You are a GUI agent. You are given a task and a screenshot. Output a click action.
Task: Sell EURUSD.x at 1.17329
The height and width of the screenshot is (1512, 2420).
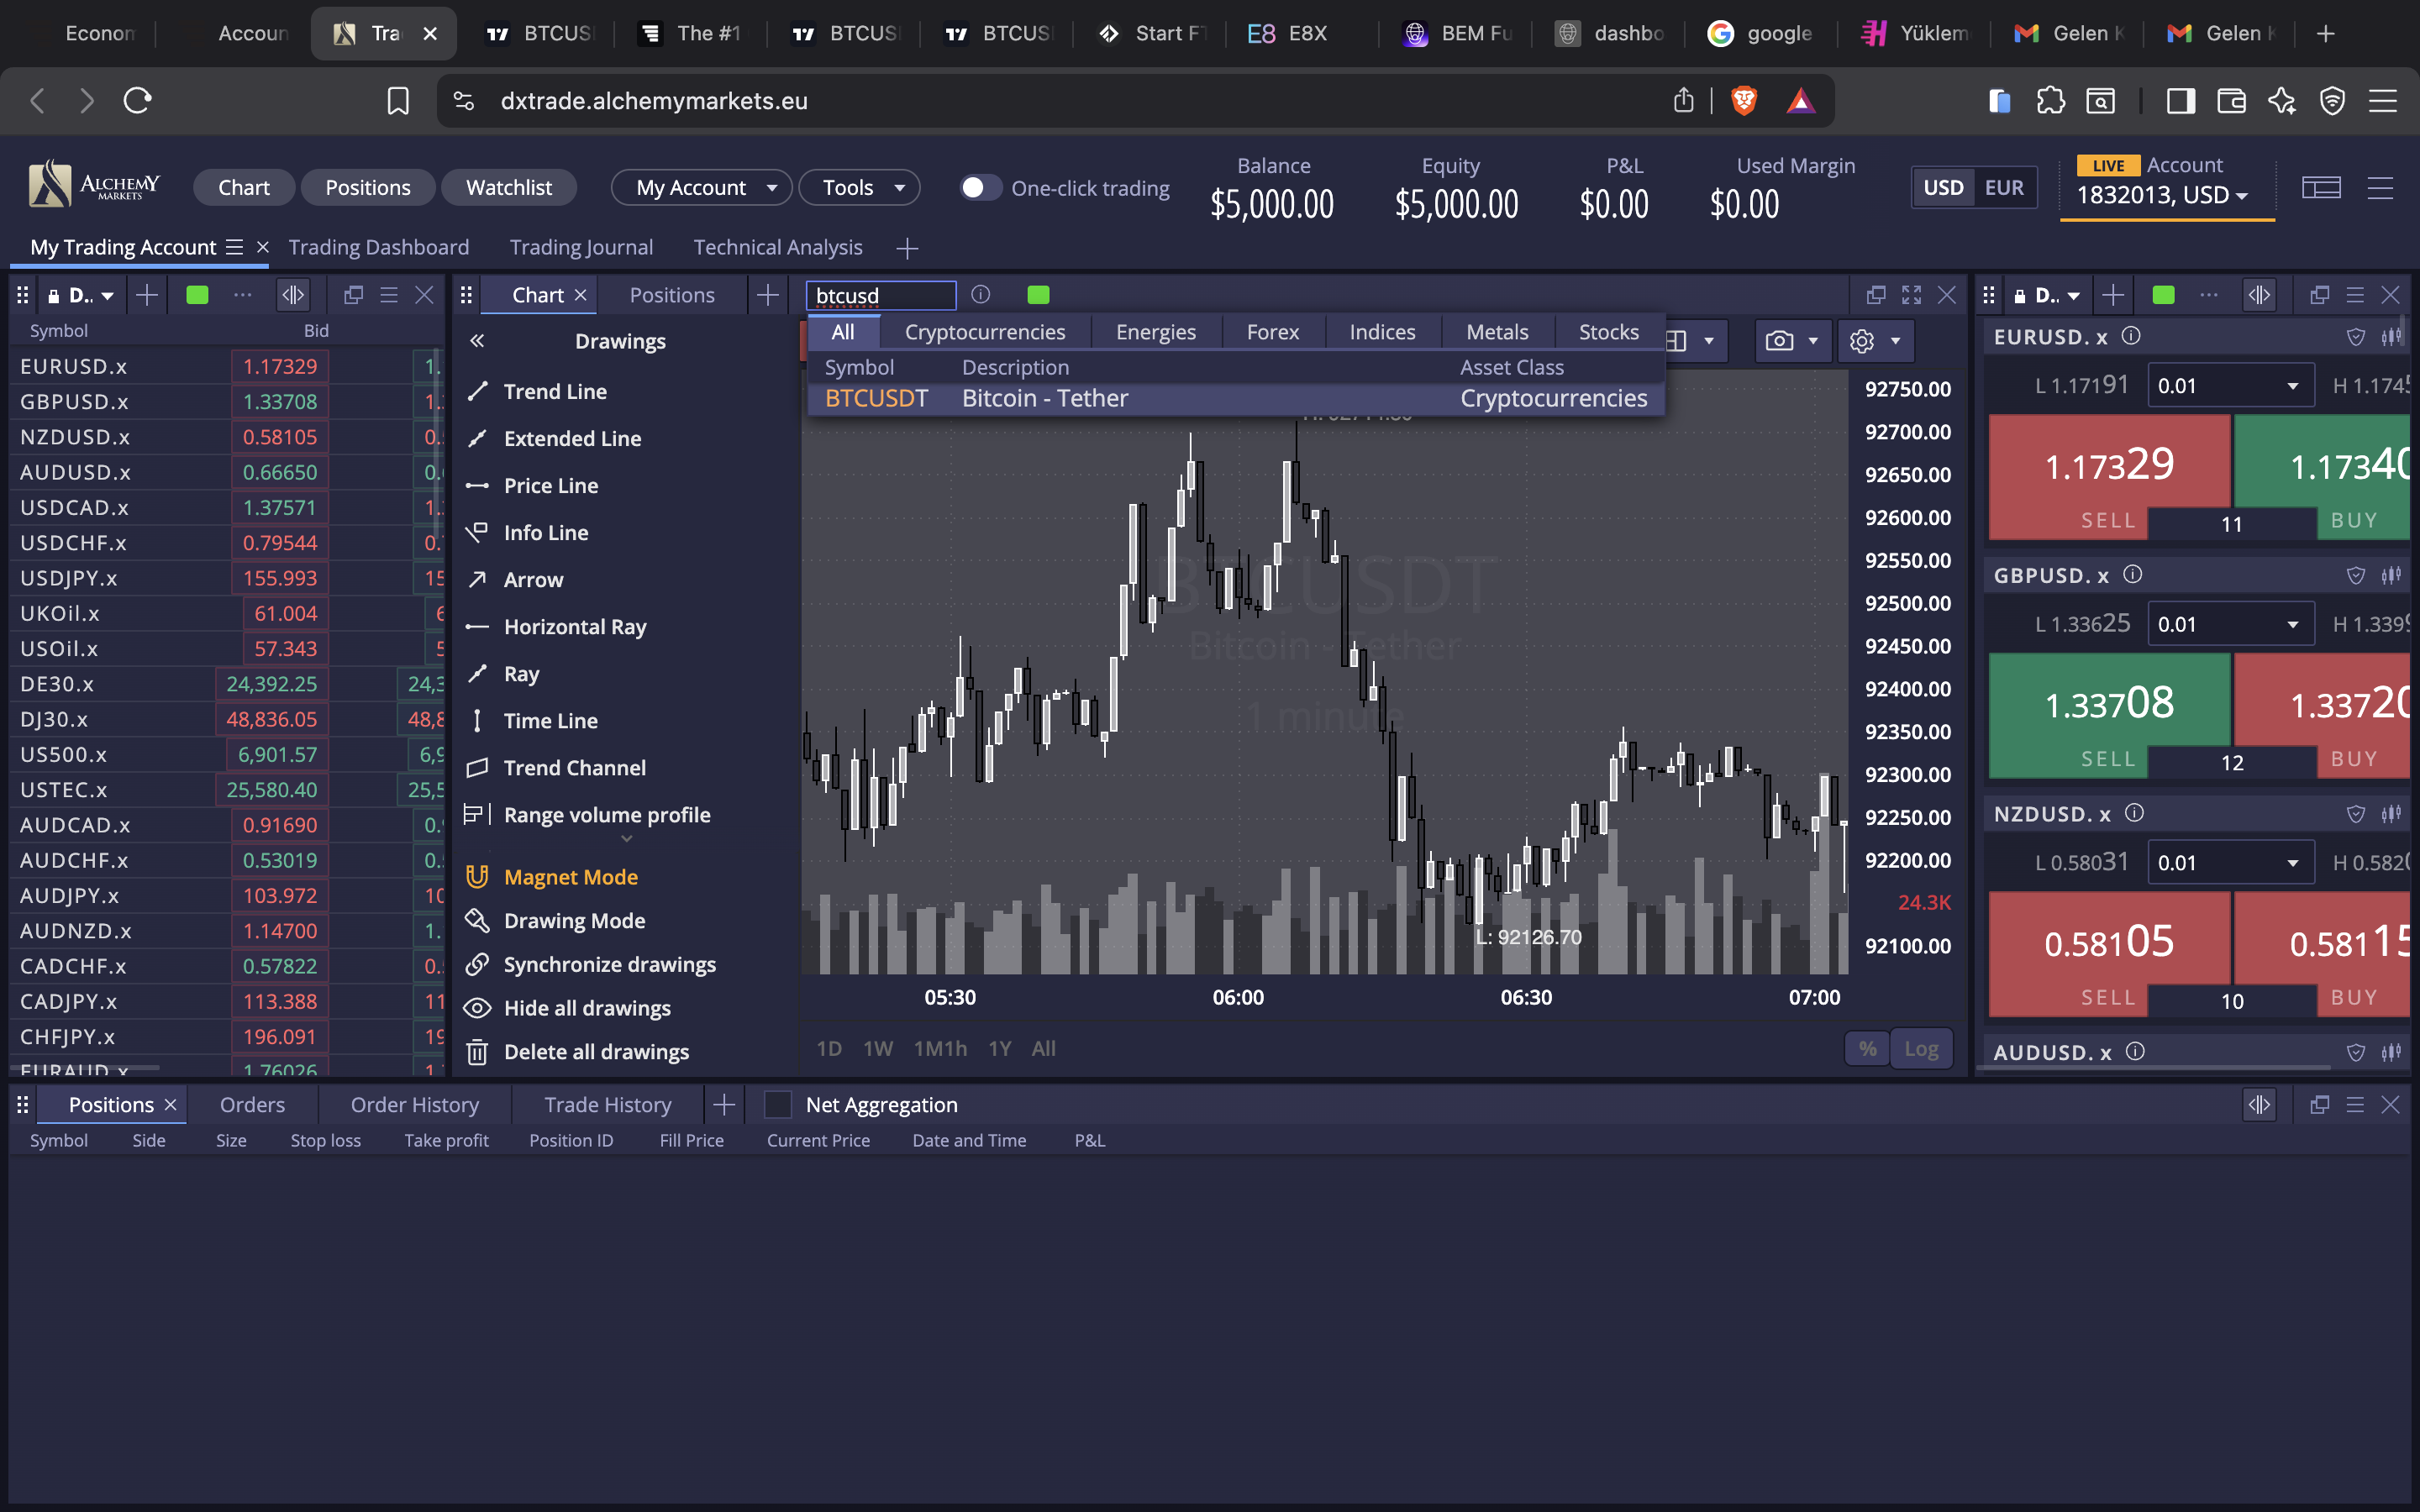2109,478
